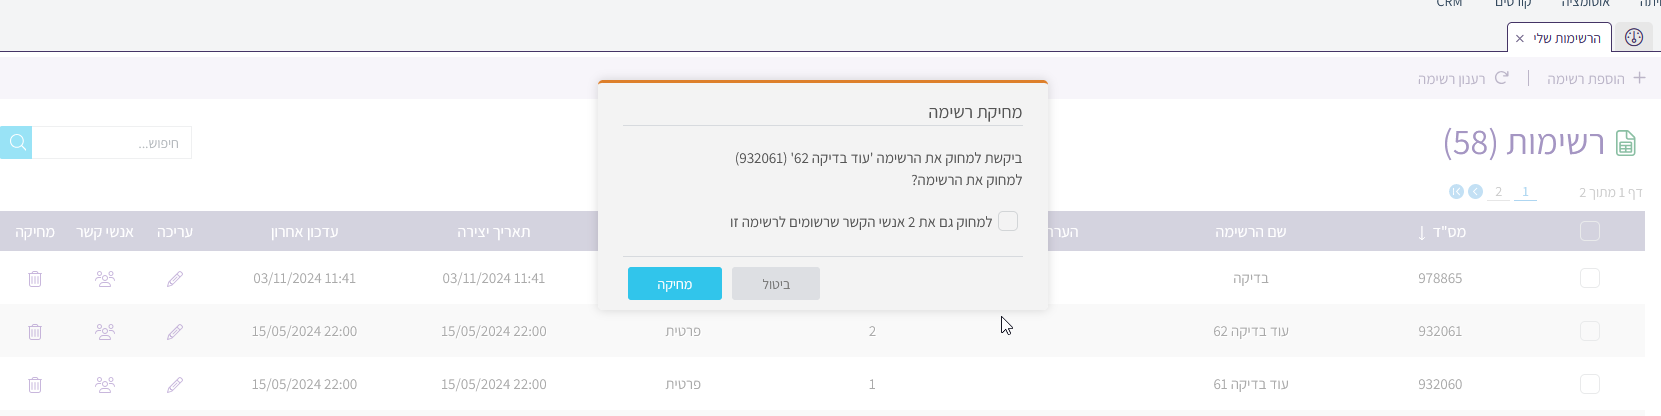This screenshot has height=416, width=1661.
Task: Edit list 932060 using its pencil icon
Action: 175,385
